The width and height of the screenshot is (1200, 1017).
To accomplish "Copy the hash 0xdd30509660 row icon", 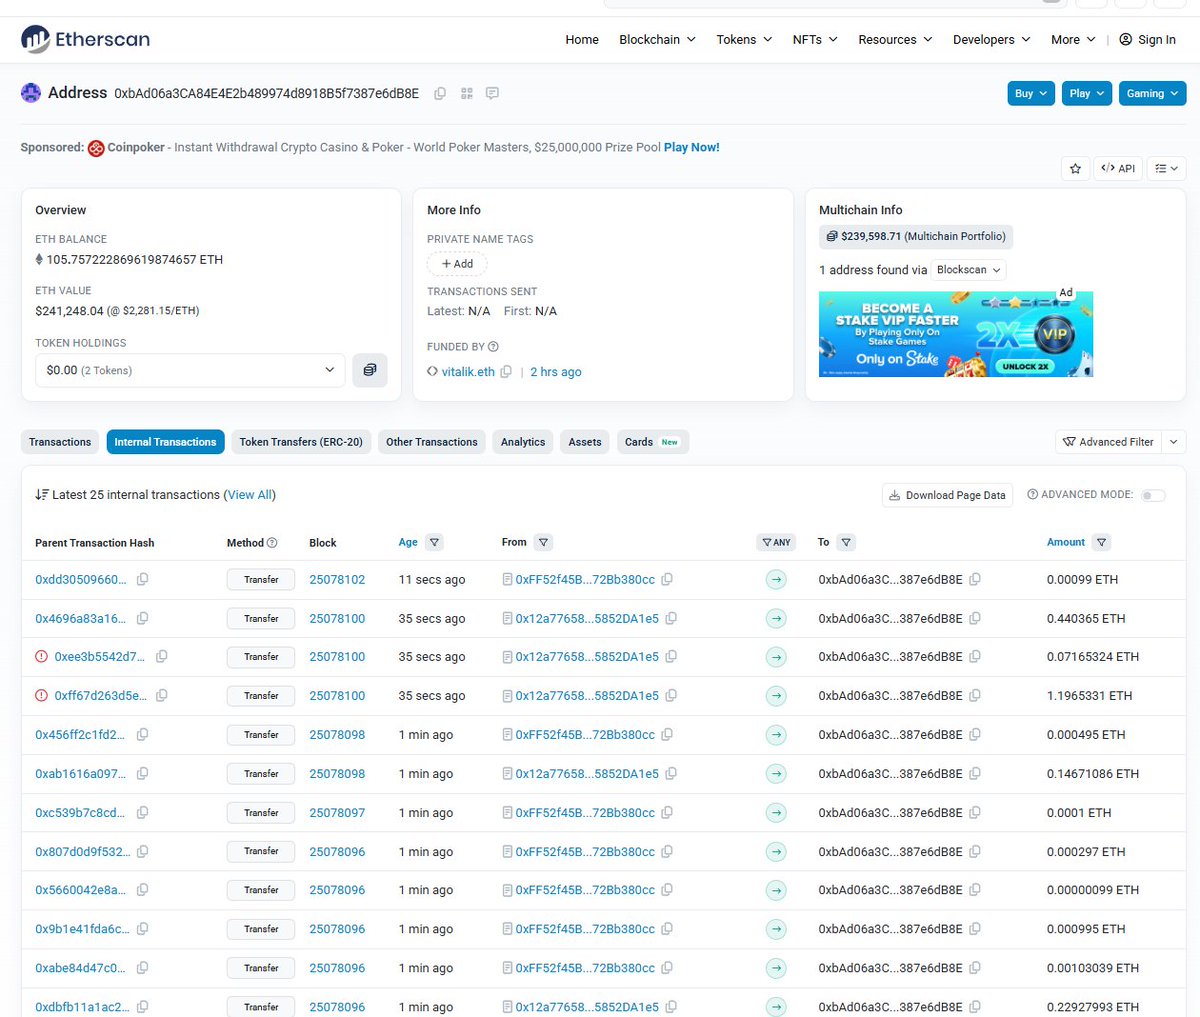I will [142, 580].
